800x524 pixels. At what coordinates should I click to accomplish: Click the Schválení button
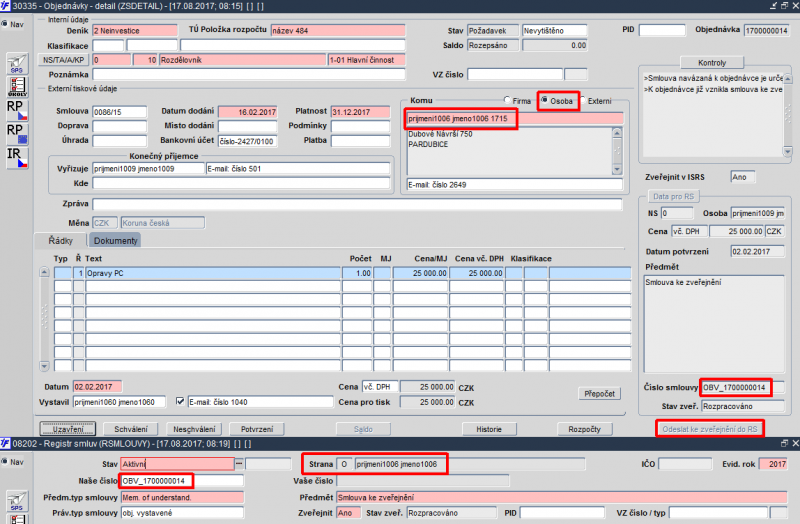pos(131,429)
